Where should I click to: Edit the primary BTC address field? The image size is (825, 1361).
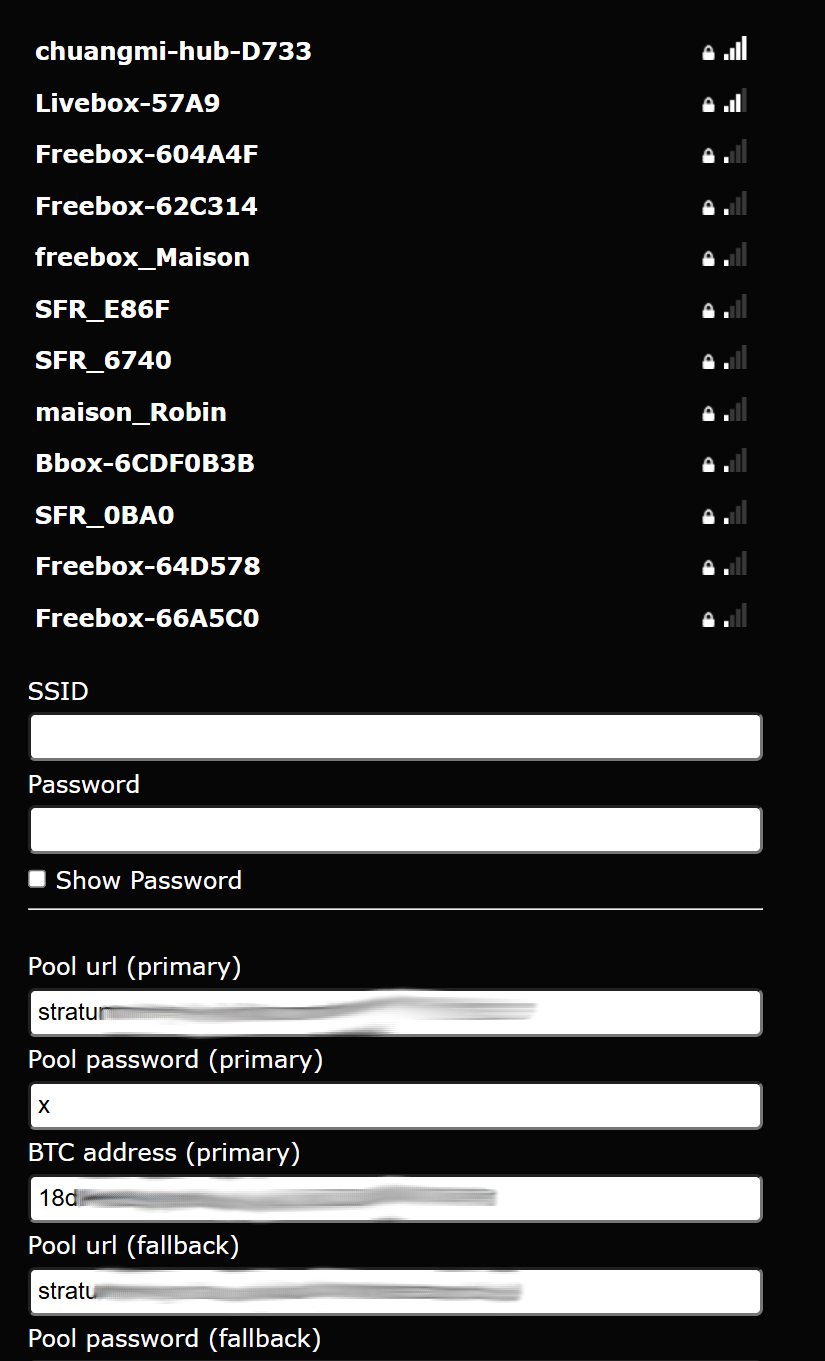point(395,1198)
